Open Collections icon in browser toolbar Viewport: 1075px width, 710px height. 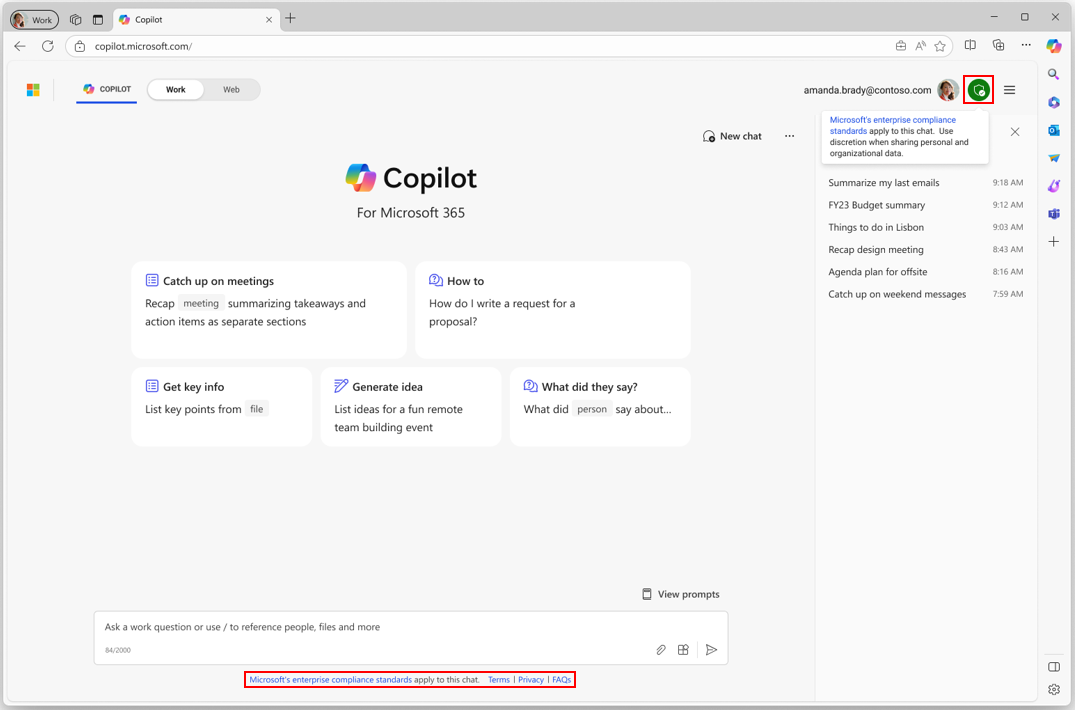[998, 46]
